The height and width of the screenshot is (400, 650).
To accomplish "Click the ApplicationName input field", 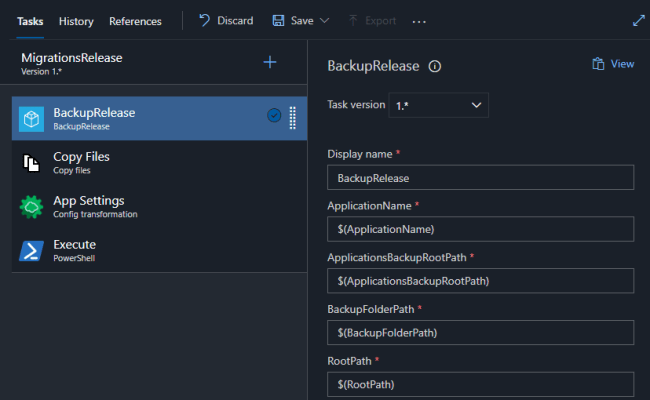I will pyautogui.click(x=480, y=229).
